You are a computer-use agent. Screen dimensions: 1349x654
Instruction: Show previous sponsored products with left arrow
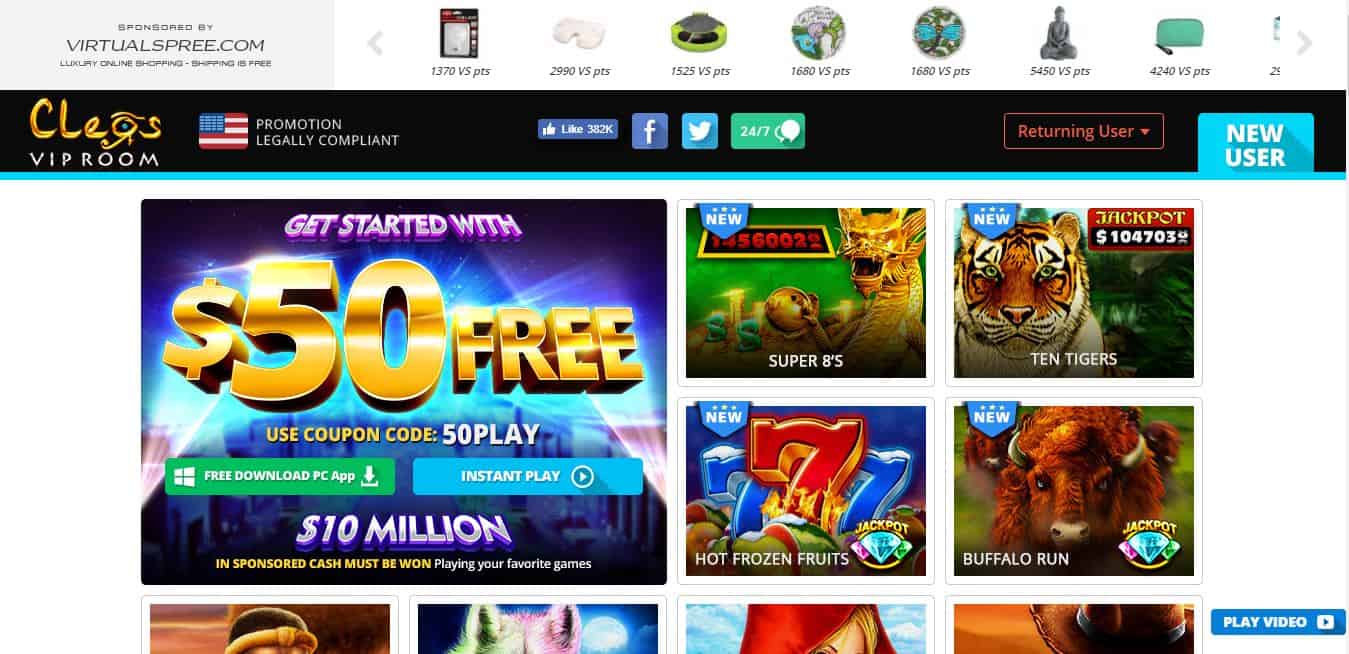(375, 43)
